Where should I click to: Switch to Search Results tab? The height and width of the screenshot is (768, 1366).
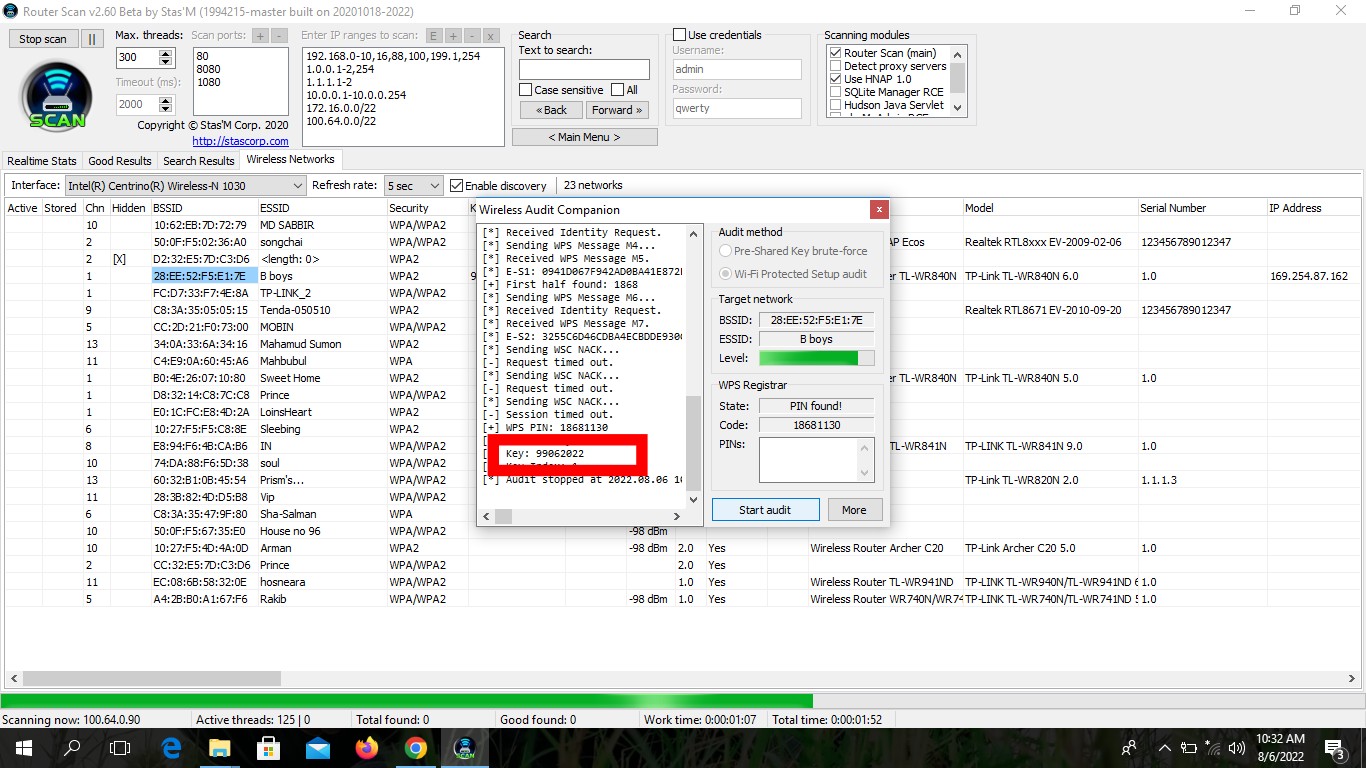coord(198,160)
